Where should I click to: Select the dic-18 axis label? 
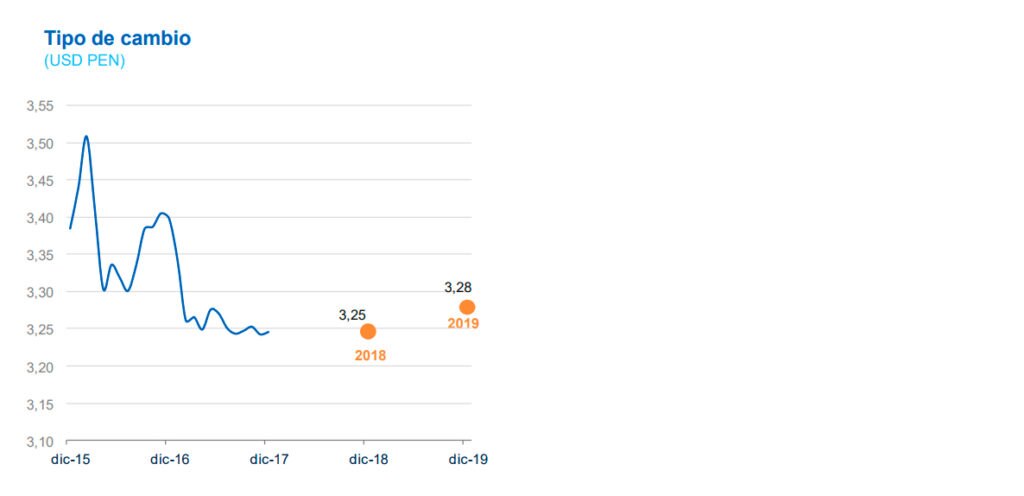[x=368, y=459]
